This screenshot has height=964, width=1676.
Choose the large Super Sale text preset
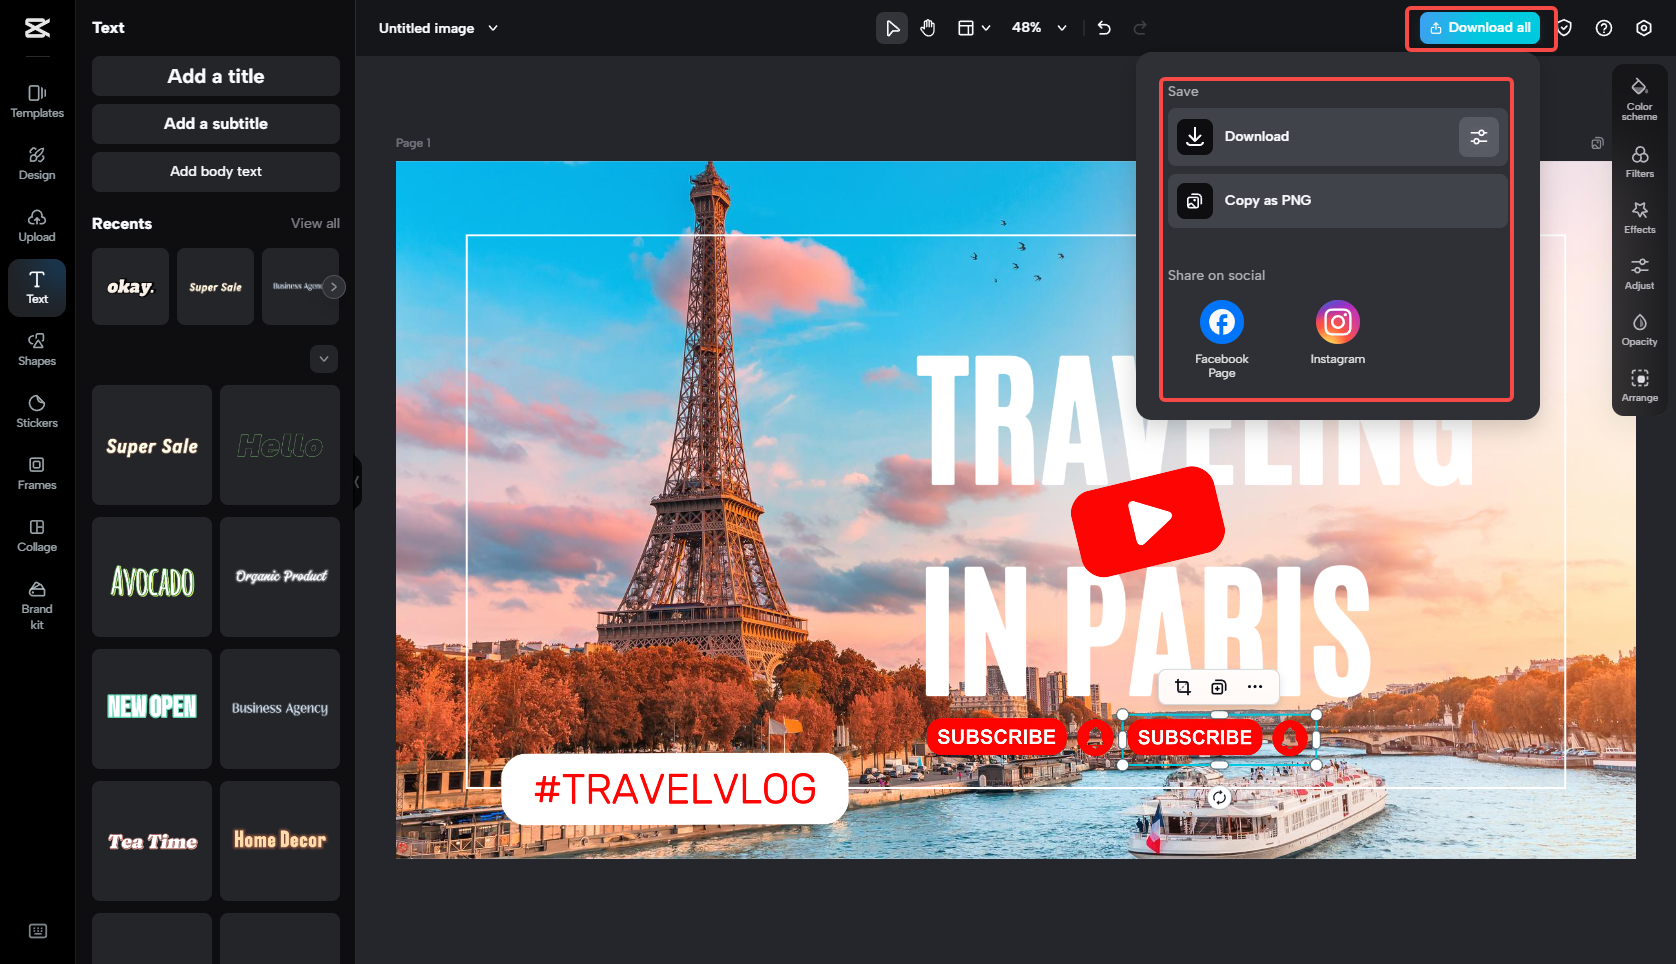pyautogui.click(x=152, y=445)
